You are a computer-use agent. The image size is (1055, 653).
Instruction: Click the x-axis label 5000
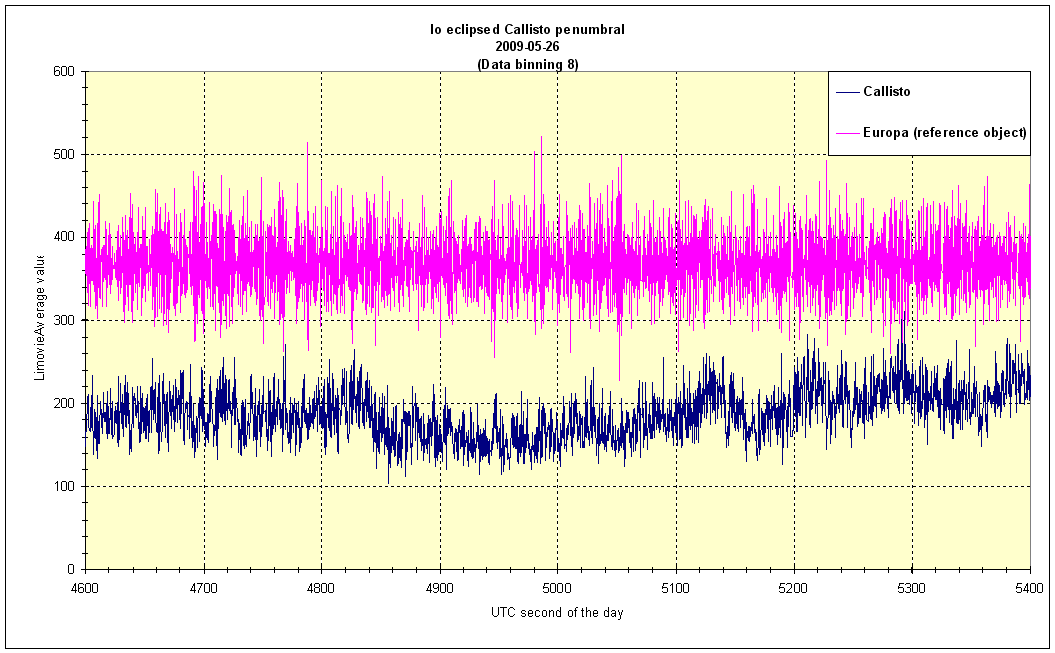pyautogui.click(x=557, y=588)
